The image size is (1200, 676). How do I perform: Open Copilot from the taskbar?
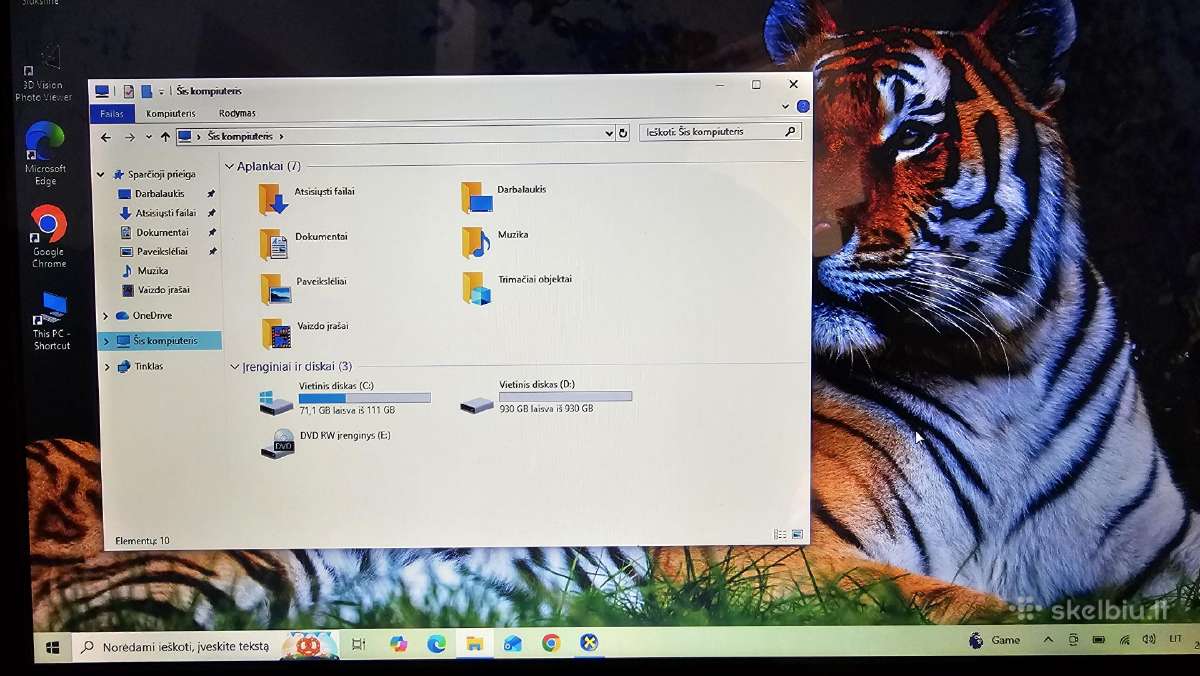[x=399, y=644]
